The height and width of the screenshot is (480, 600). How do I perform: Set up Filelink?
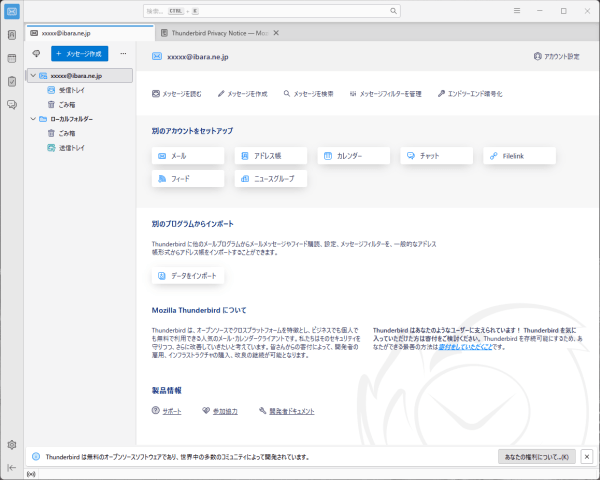tap(520, 156)
